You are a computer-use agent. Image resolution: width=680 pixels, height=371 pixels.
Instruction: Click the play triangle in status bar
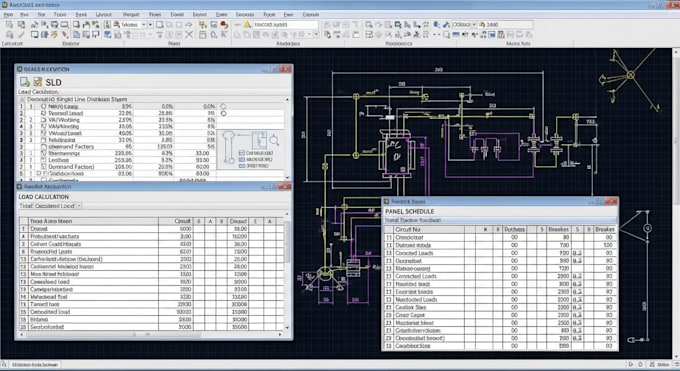click(x=631, y=364)
